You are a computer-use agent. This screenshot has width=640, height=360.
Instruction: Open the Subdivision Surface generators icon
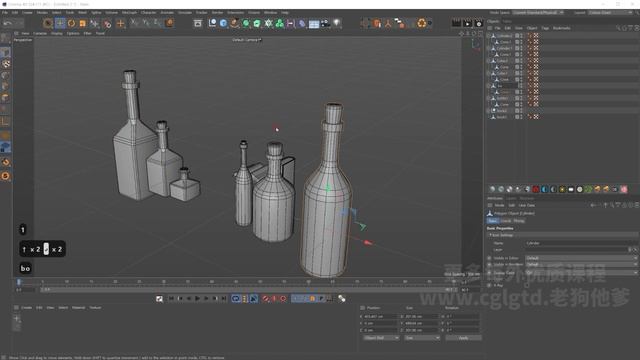(246, 23)
